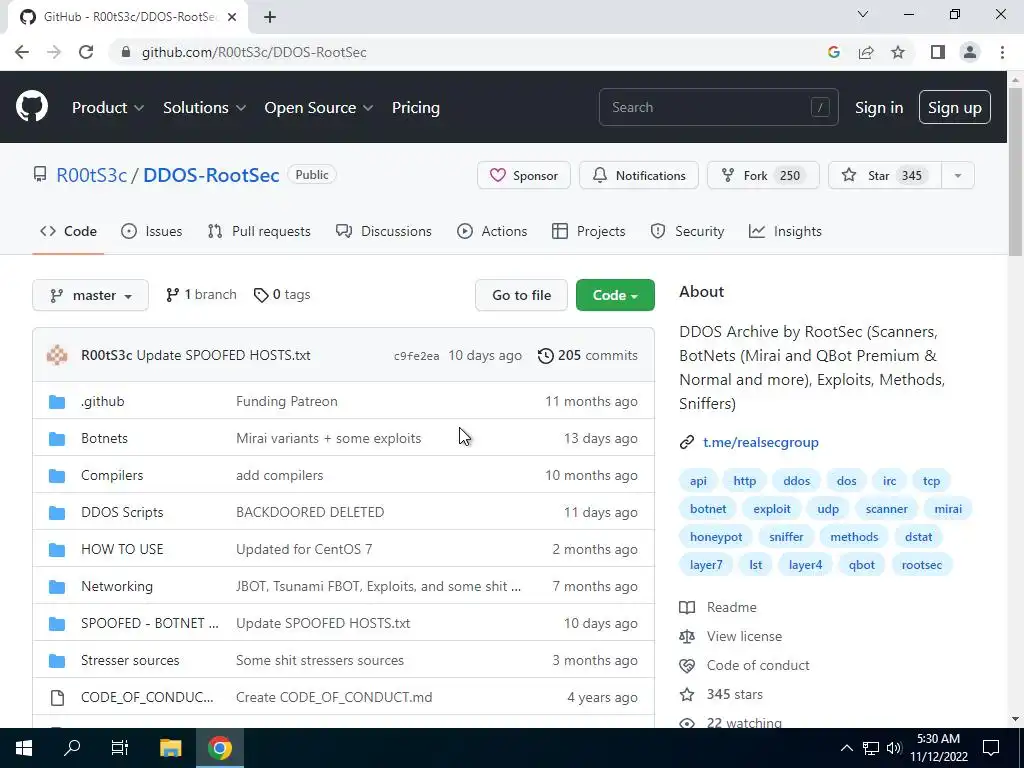Open the master branch dropdown
1024x768 pixels.
click(91, 295)
